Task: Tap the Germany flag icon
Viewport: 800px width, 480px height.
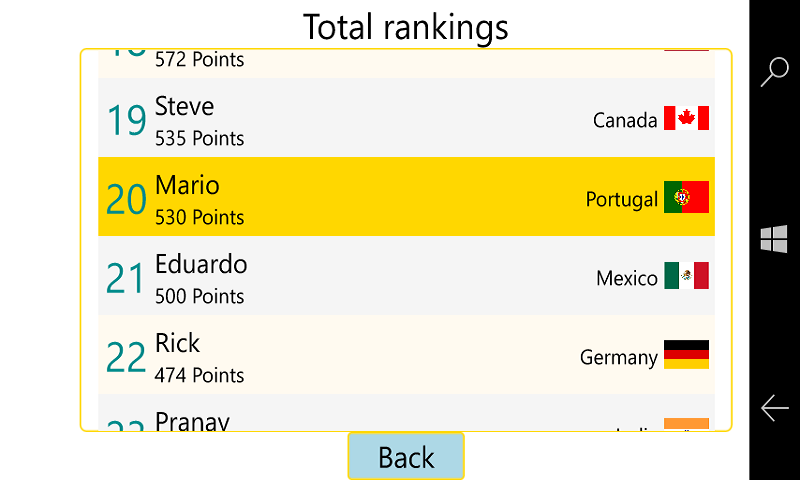Action: (686, 355)
